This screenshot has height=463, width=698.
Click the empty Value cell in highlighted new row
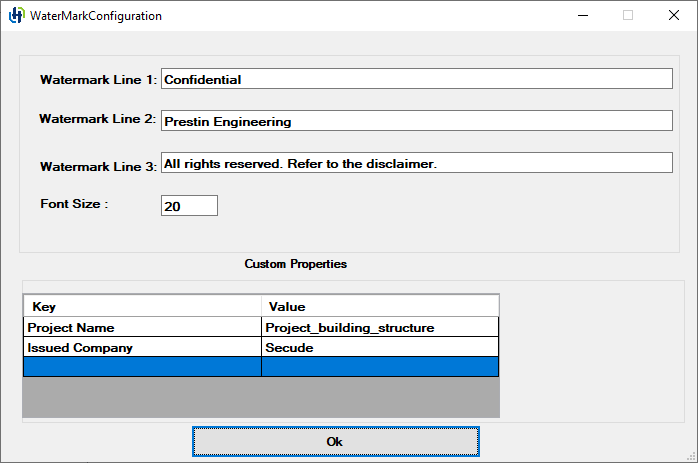379,367
